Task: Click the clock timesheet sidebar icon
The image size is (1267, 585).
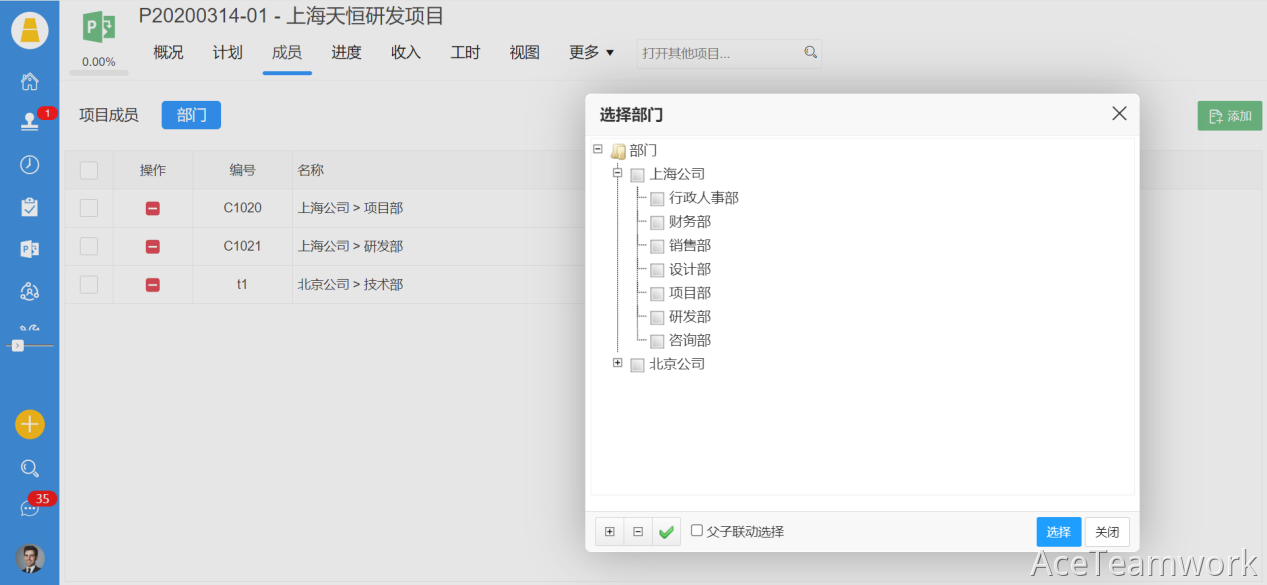Action: [x=30, y=165]
